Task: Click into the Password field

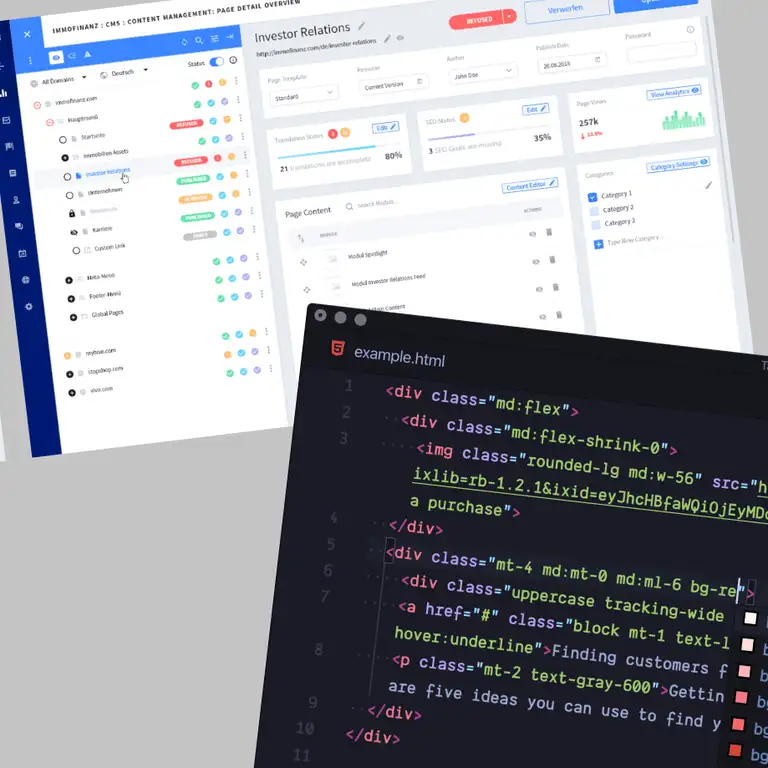Action: click(662, 51)
